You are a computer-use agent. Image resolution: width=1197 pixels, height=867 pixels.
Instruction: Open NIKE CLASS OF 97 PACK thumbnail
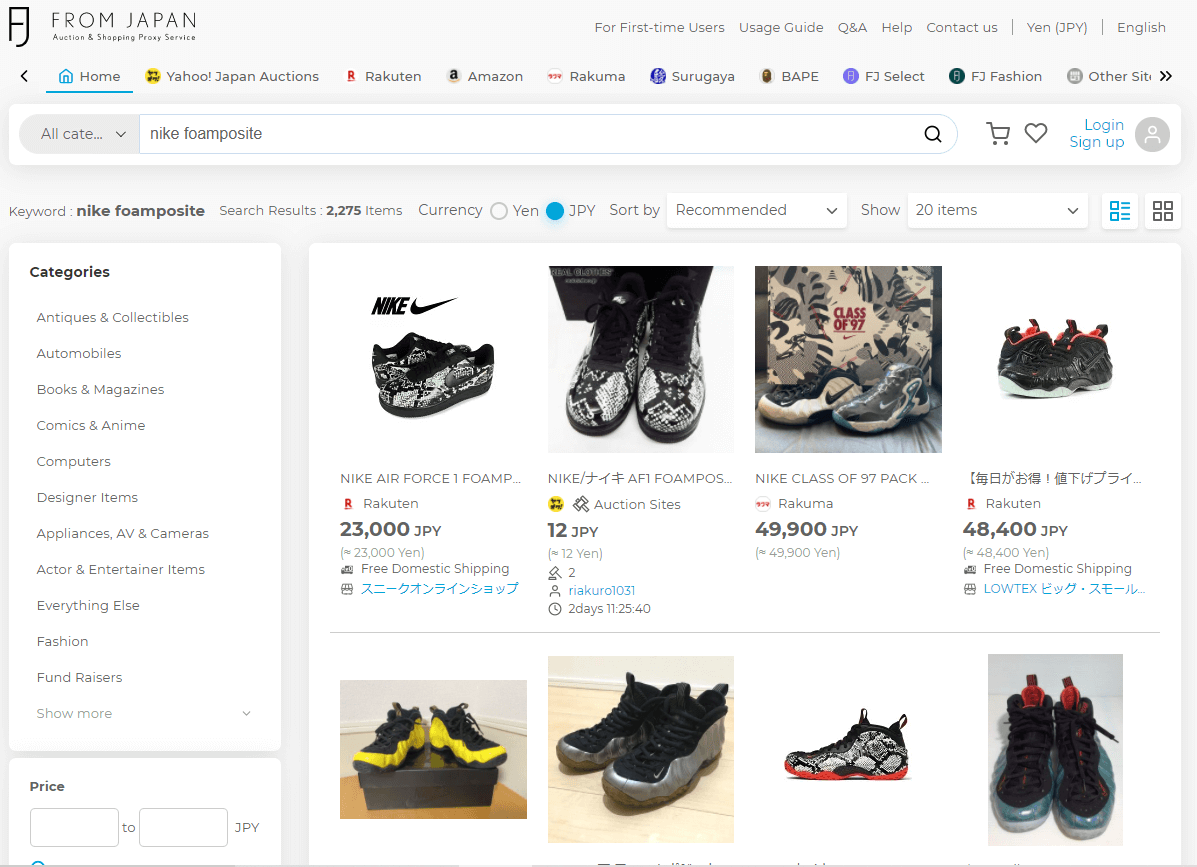[x=848, y=359]
